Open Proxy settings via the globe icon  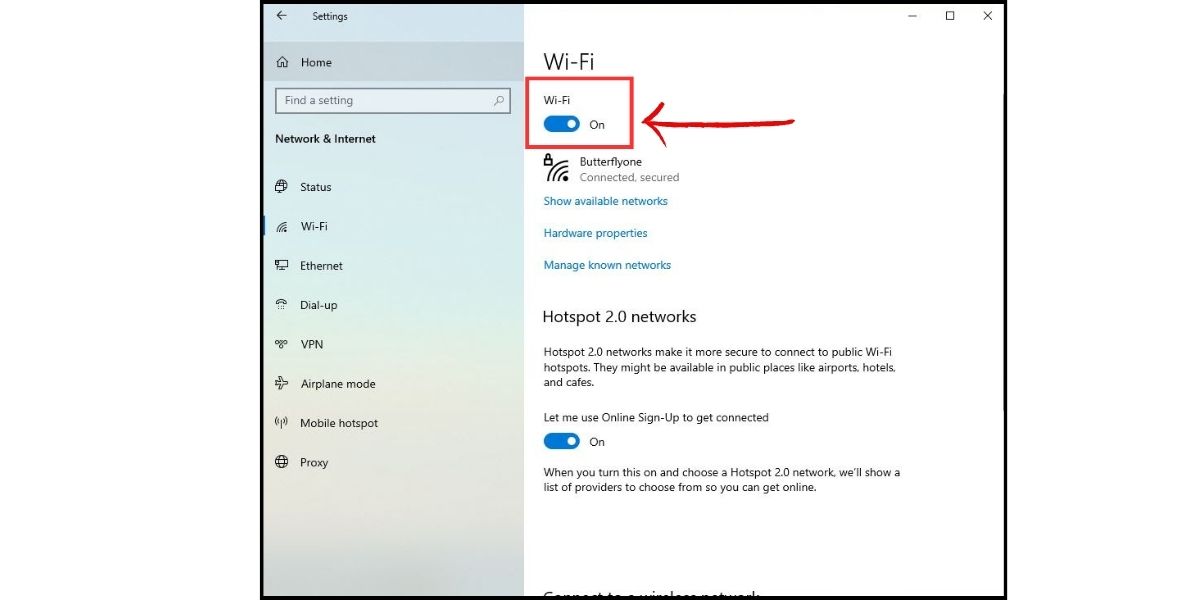[281, 462]
